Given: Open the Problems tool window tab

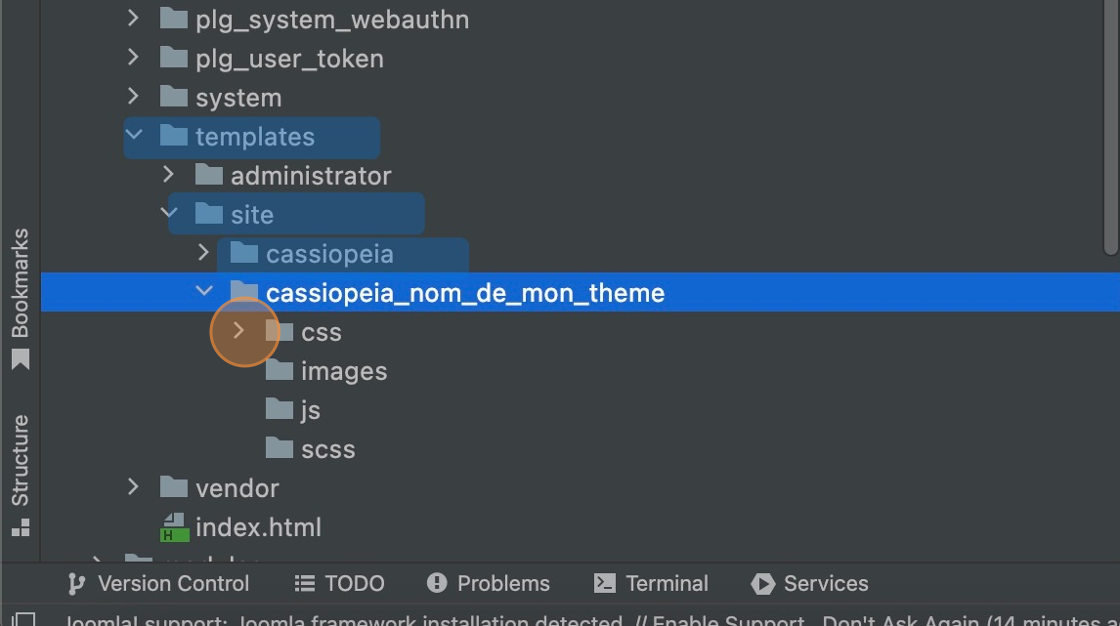Looking at the screenshot, I should click(503, 584).
